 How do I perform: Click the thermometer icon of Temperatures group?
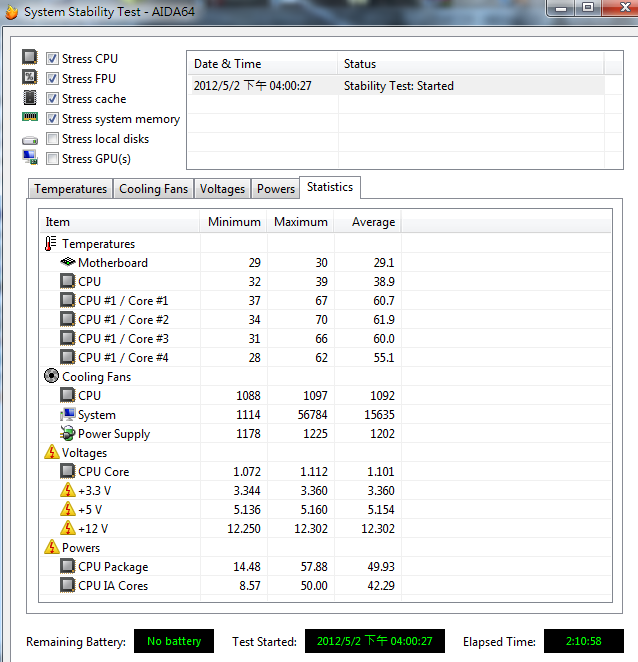tap(51, 244)
